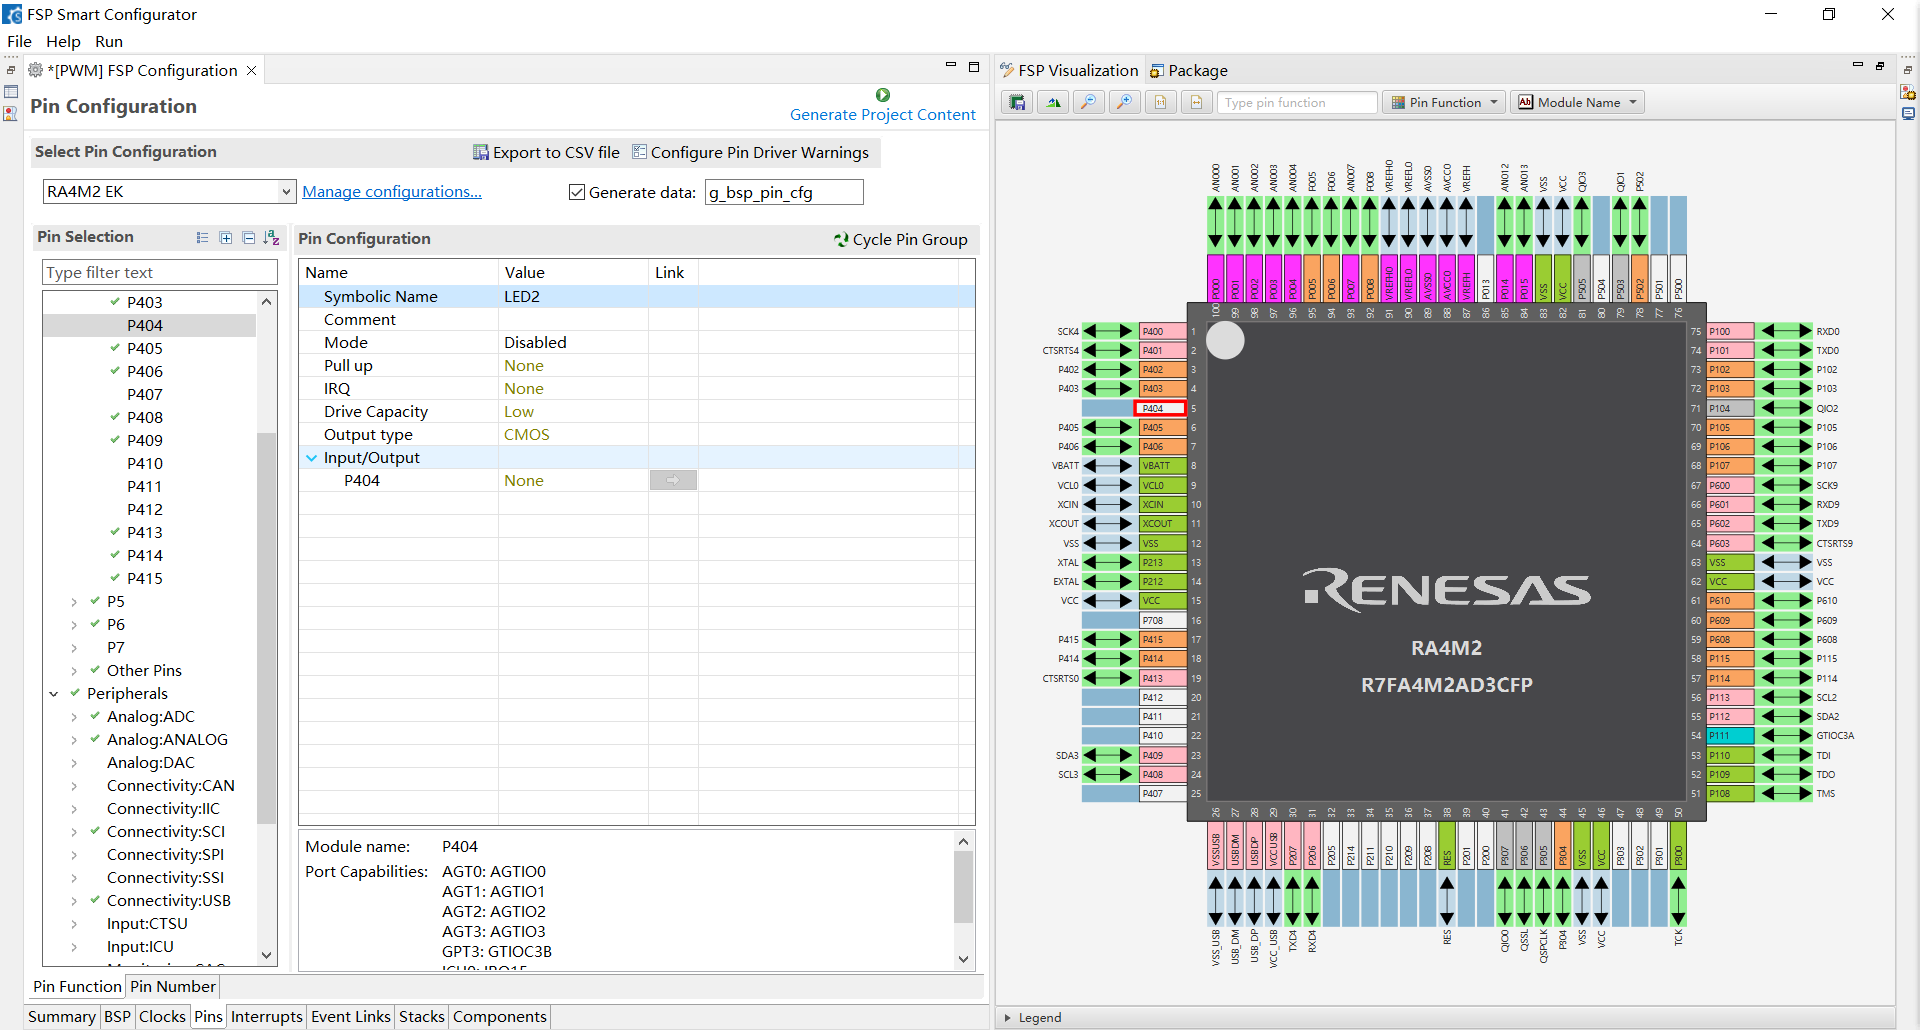Click the rotate package view icon
The width and height of the screenshot is (1920, 1030).
click(x=1053, y=103)
